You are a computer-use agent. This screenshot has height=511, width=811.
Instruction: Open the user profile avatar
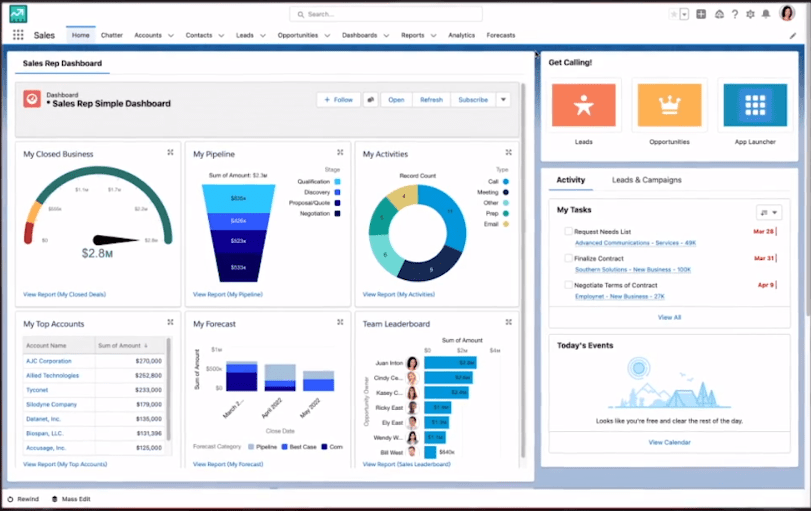[787, 13]
